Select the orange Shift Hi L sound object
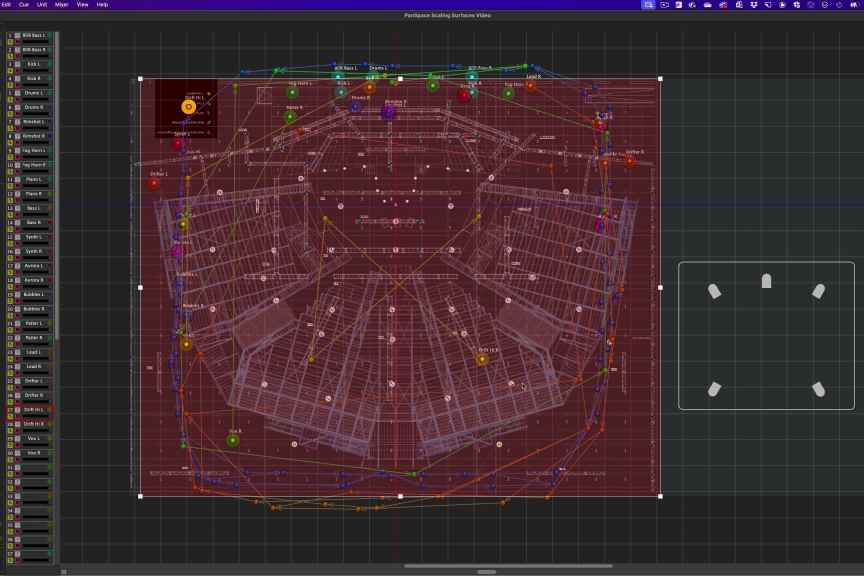The width and height of the screenshot is (864, 576). [x=188, y=106]
